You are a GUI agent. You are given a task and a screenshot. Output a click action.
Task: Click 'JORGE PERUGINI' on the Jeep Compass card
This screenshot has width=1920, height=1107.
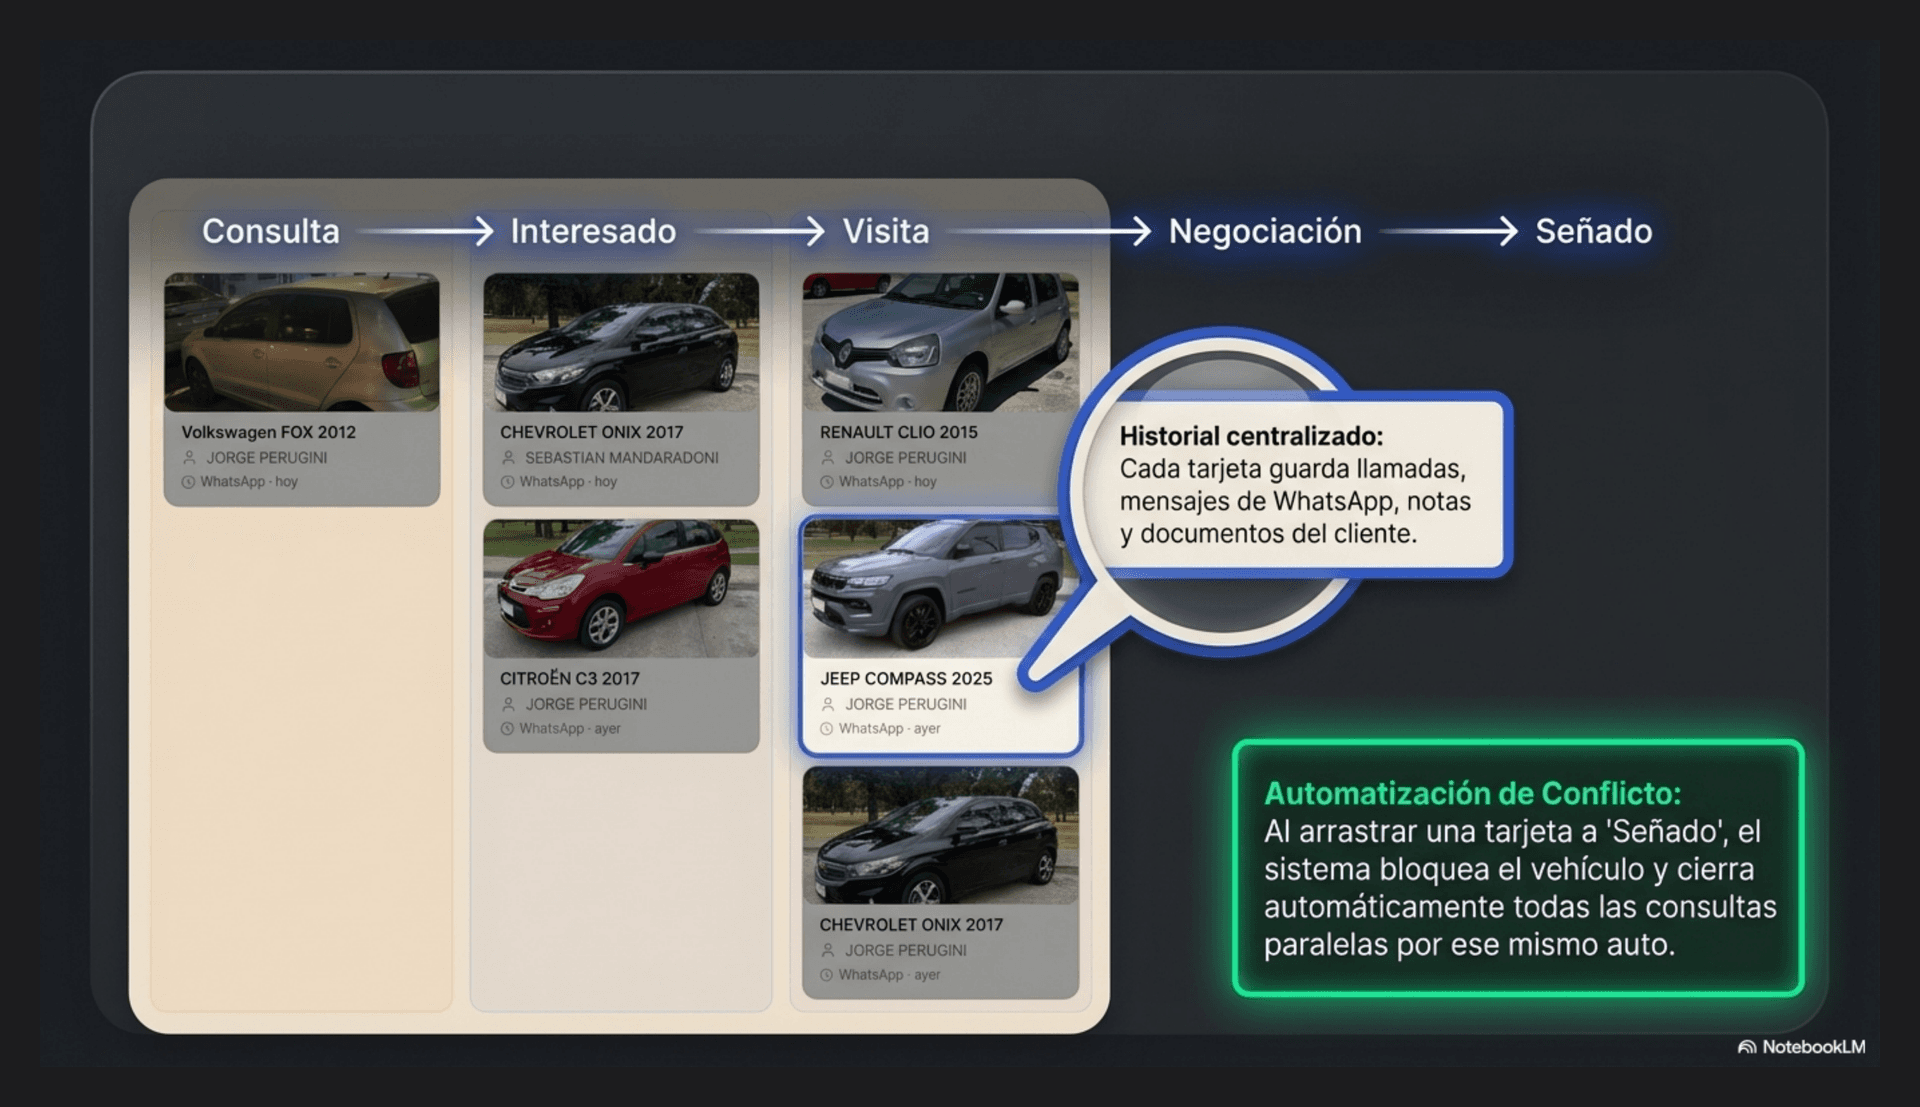tap(906, 704)
